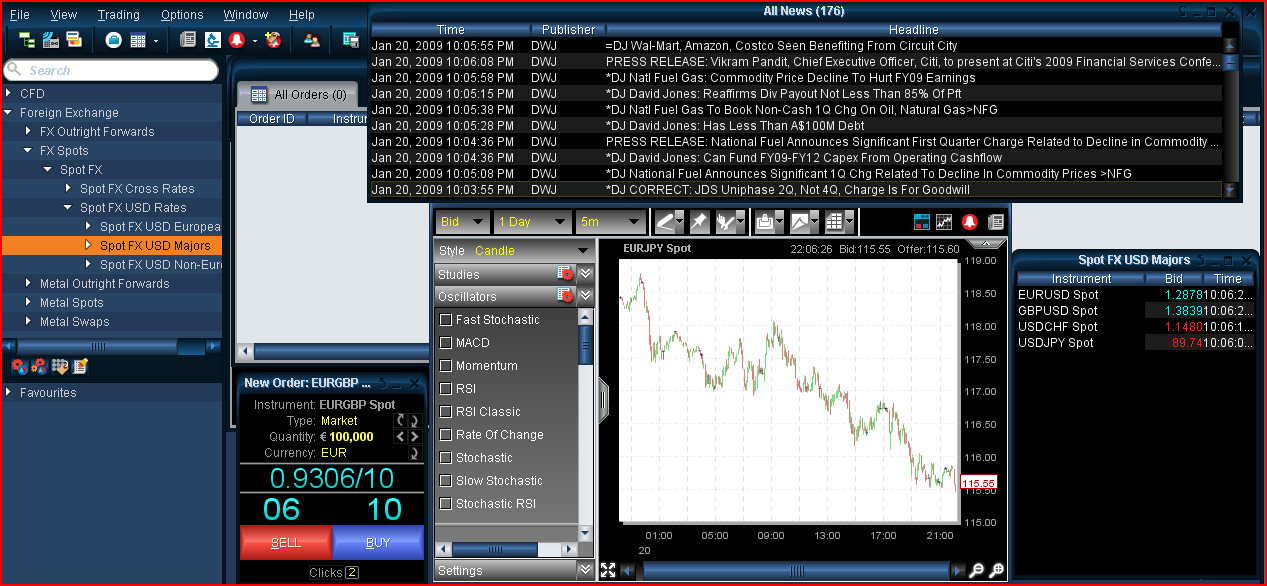1267x586 pixels.
Task: Check the Fast Stochastic oscillator
Action: click(446, 320)
